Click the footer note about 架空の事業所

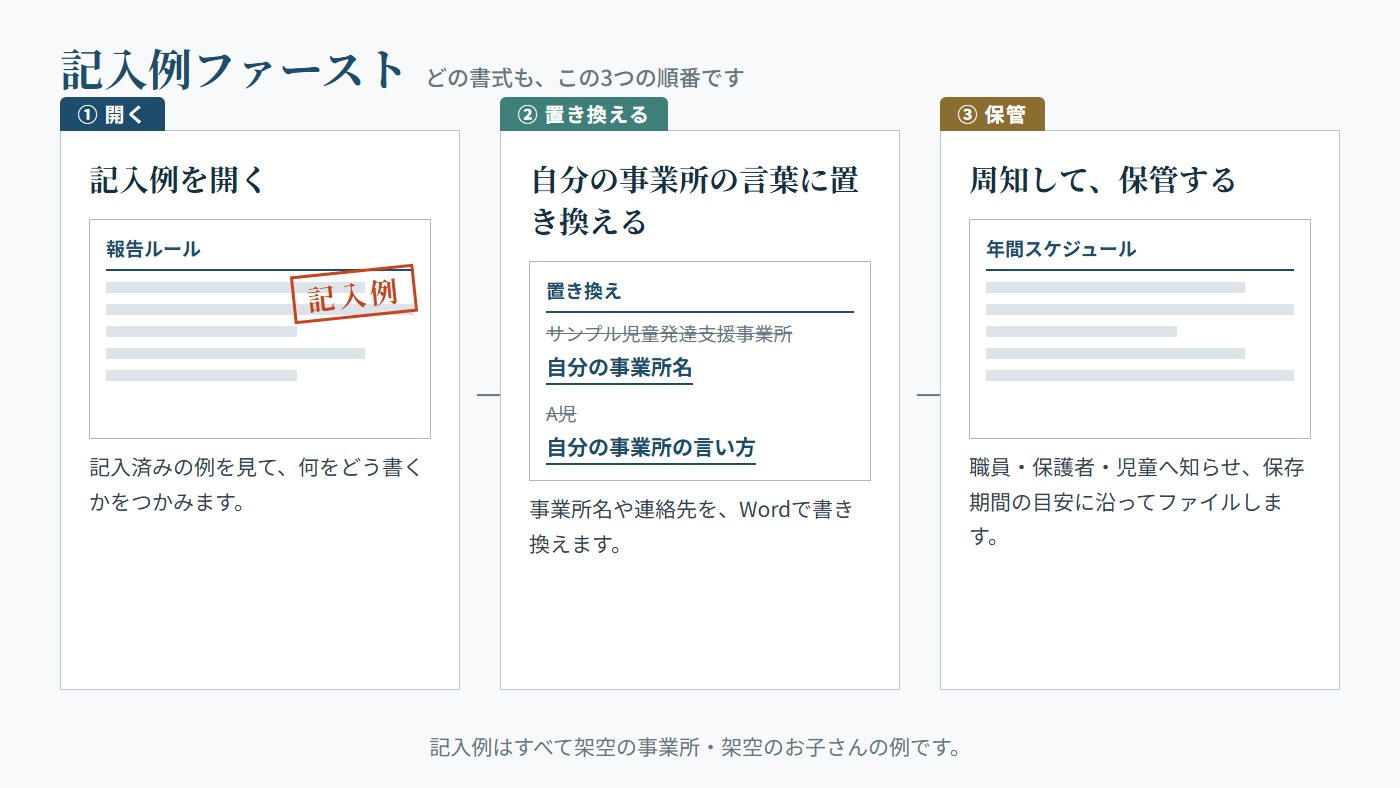[695, 747]
